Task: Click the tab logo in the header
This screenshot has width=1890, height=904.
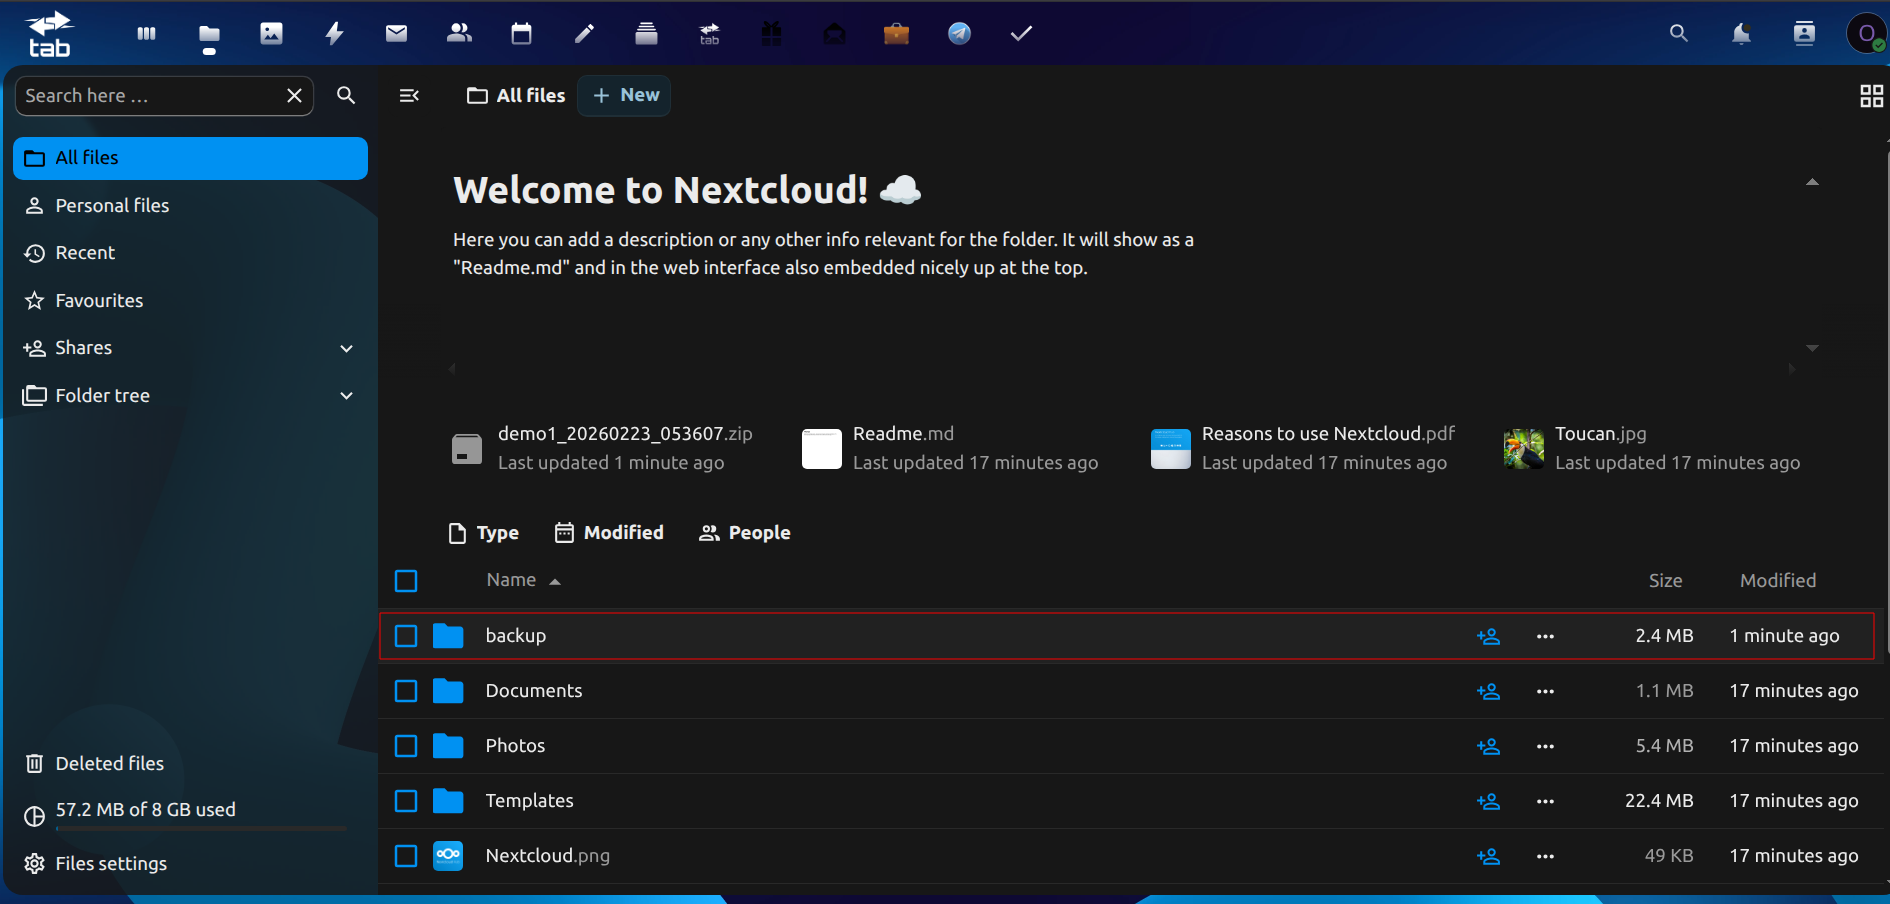Action: (x=49, y=34)
